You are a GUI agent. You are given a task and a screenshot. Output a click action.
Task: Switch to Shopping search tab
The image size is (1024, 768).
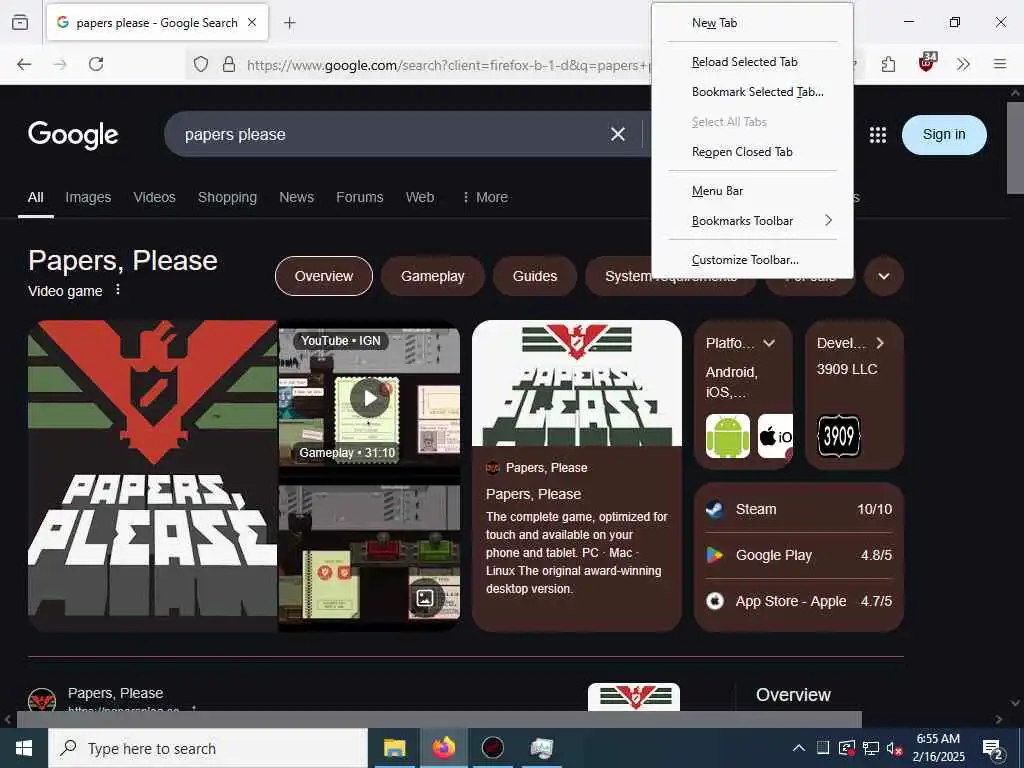point(227,197)
